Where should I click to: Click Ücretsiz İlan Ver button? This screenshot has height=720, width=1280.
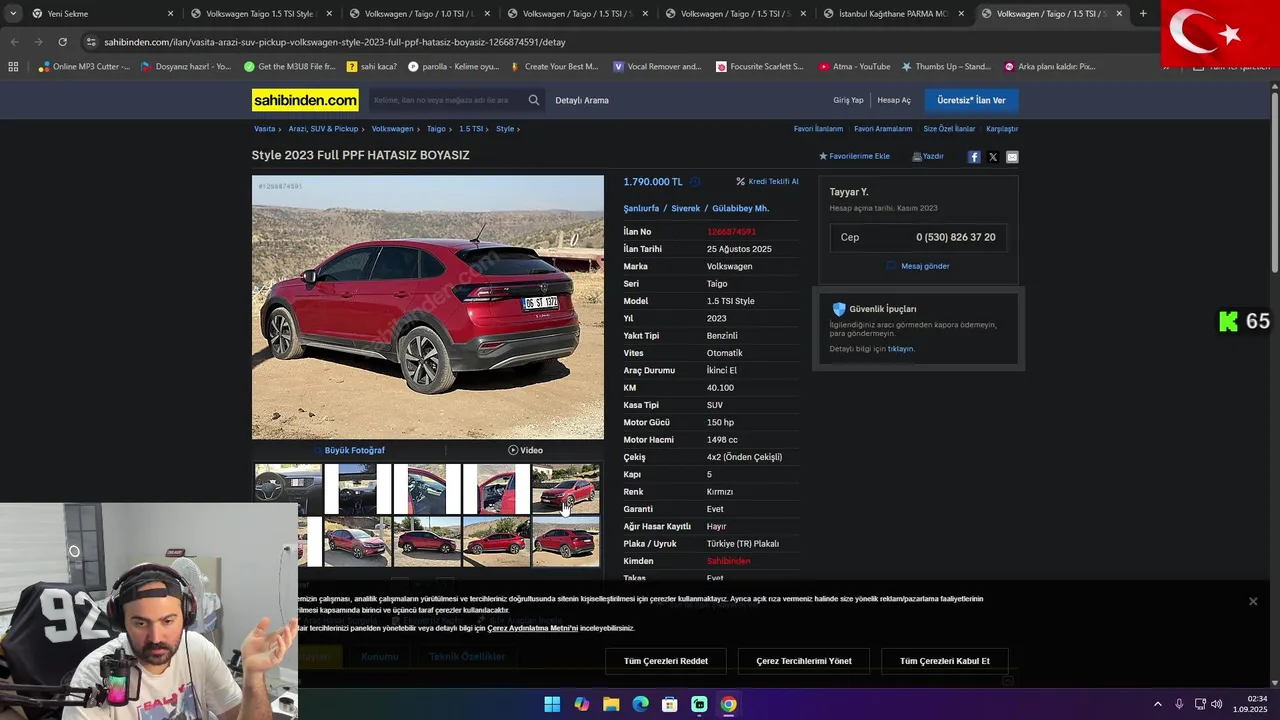(971, 100)
